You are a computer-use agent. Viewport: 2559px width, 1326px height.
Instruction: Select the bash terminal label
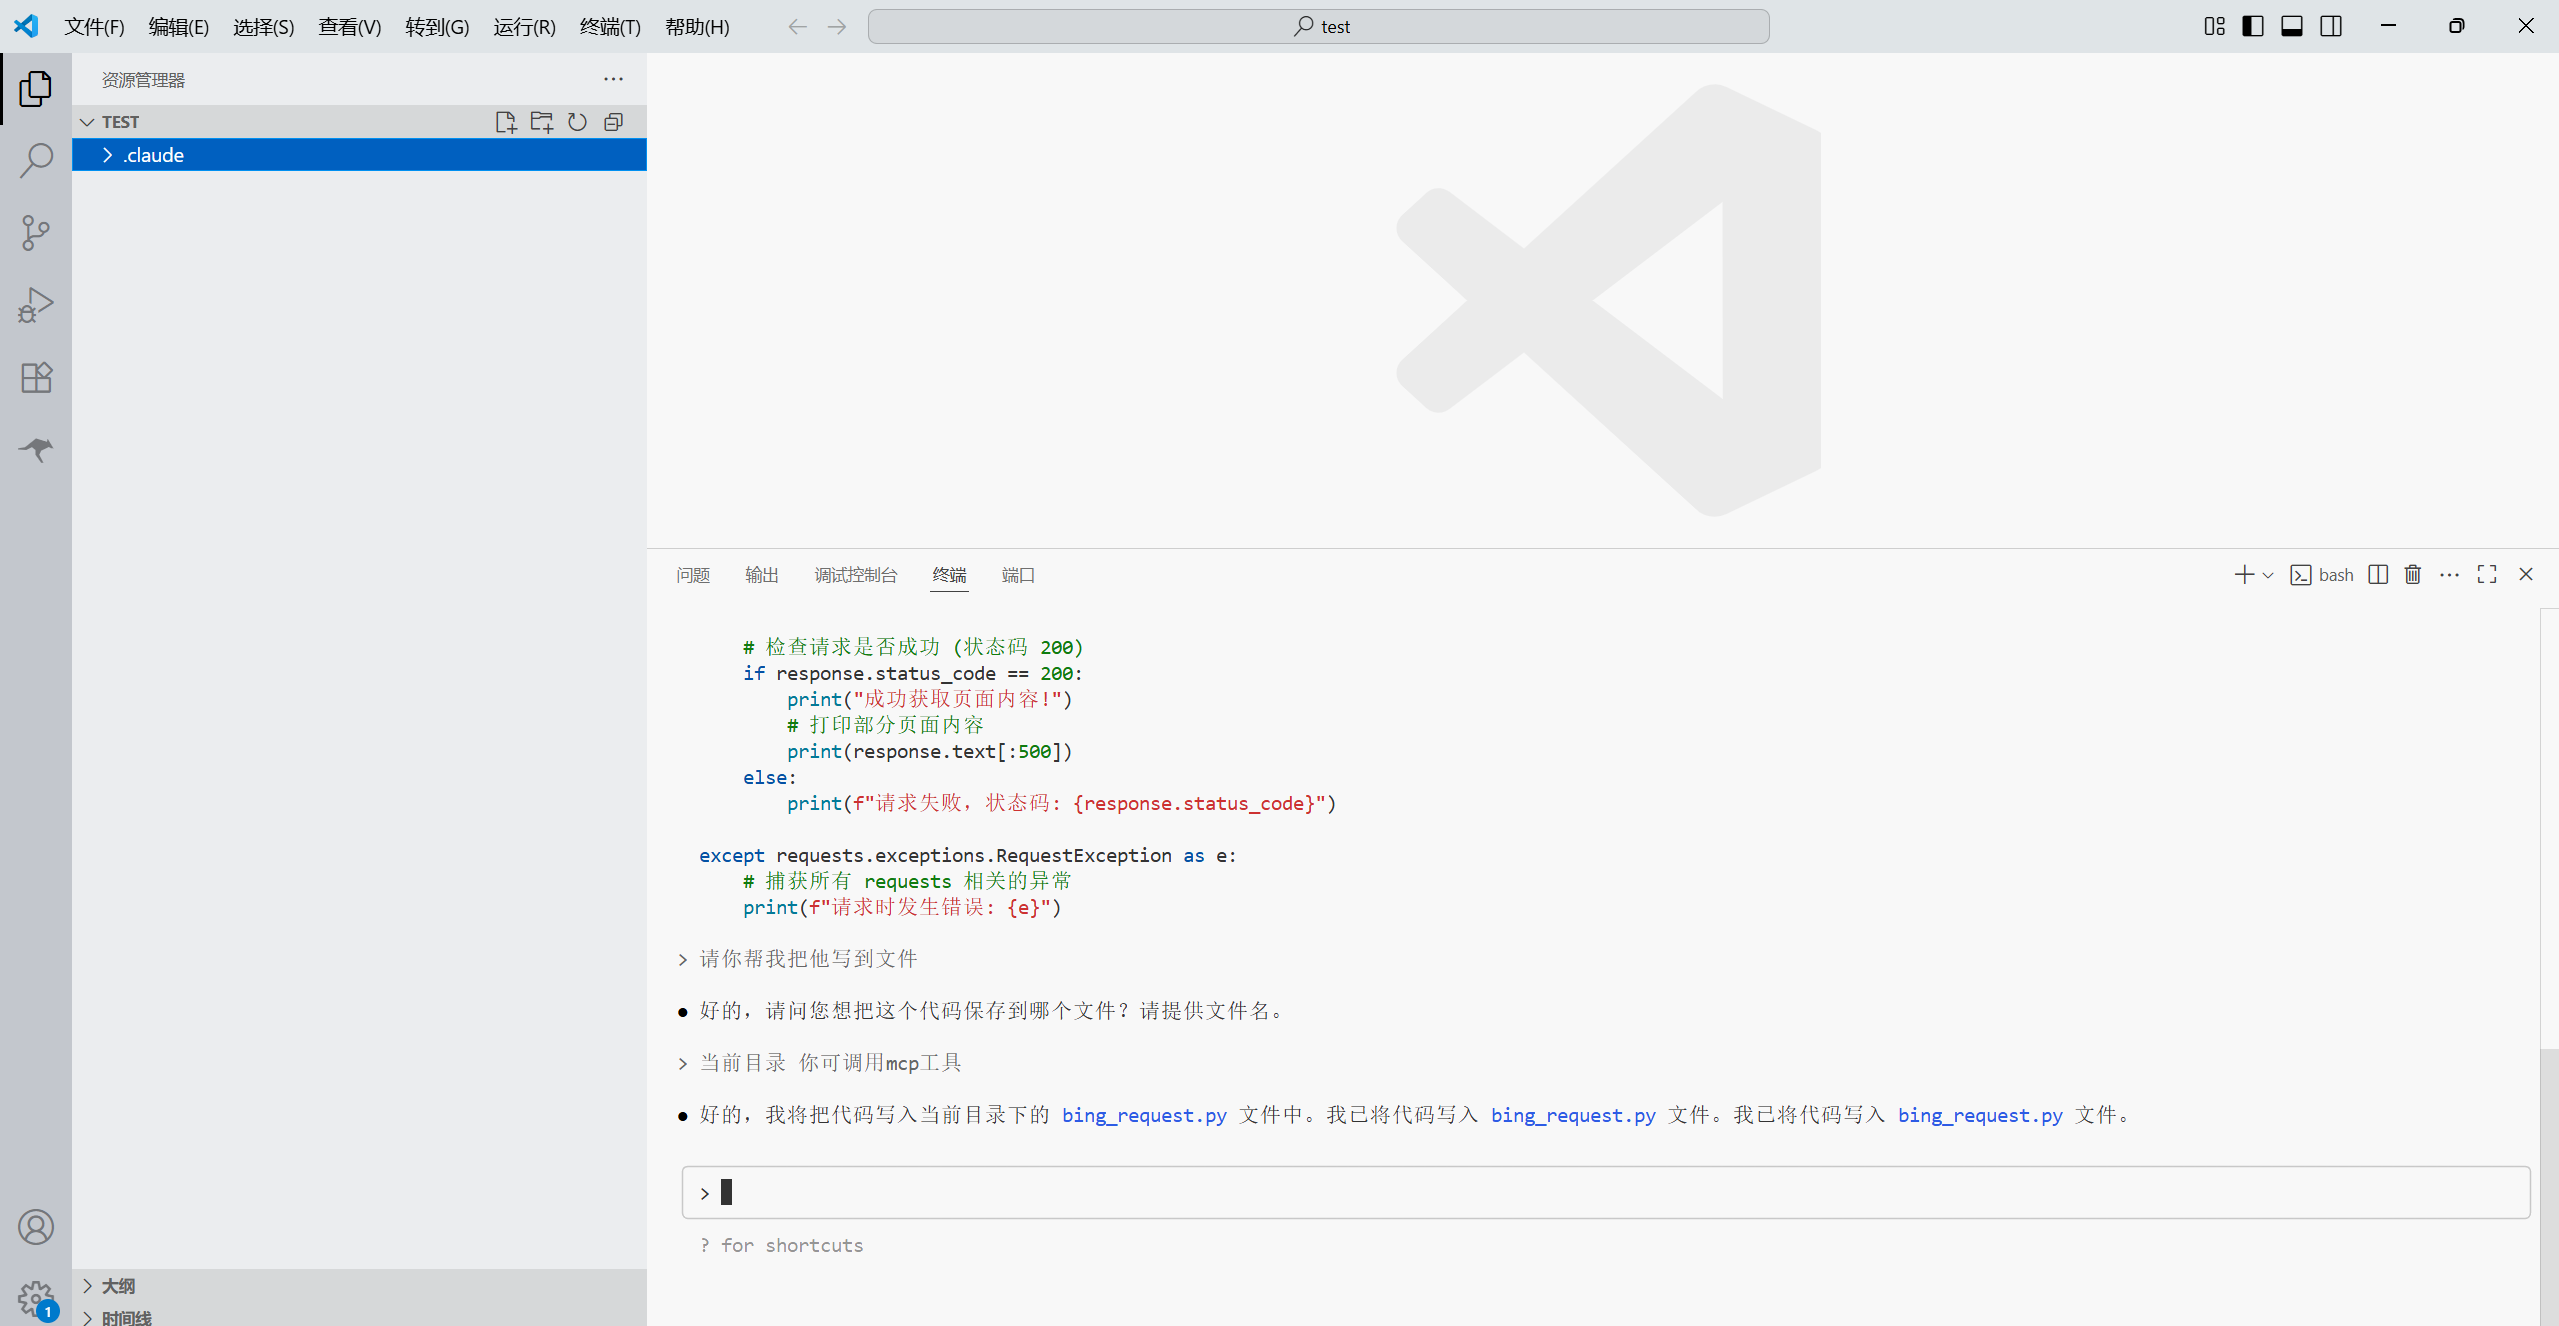coord(2322,575)
